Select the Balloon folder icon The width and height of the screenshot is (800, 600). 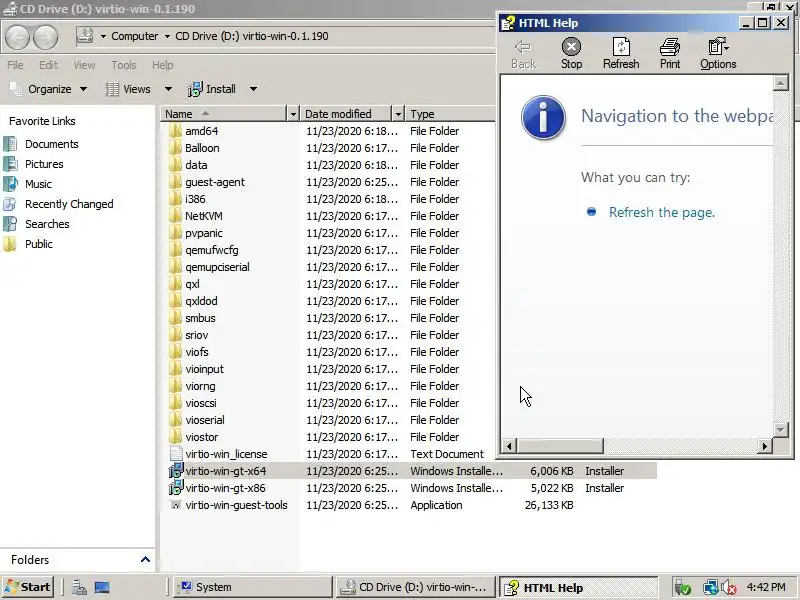point(175,148)
